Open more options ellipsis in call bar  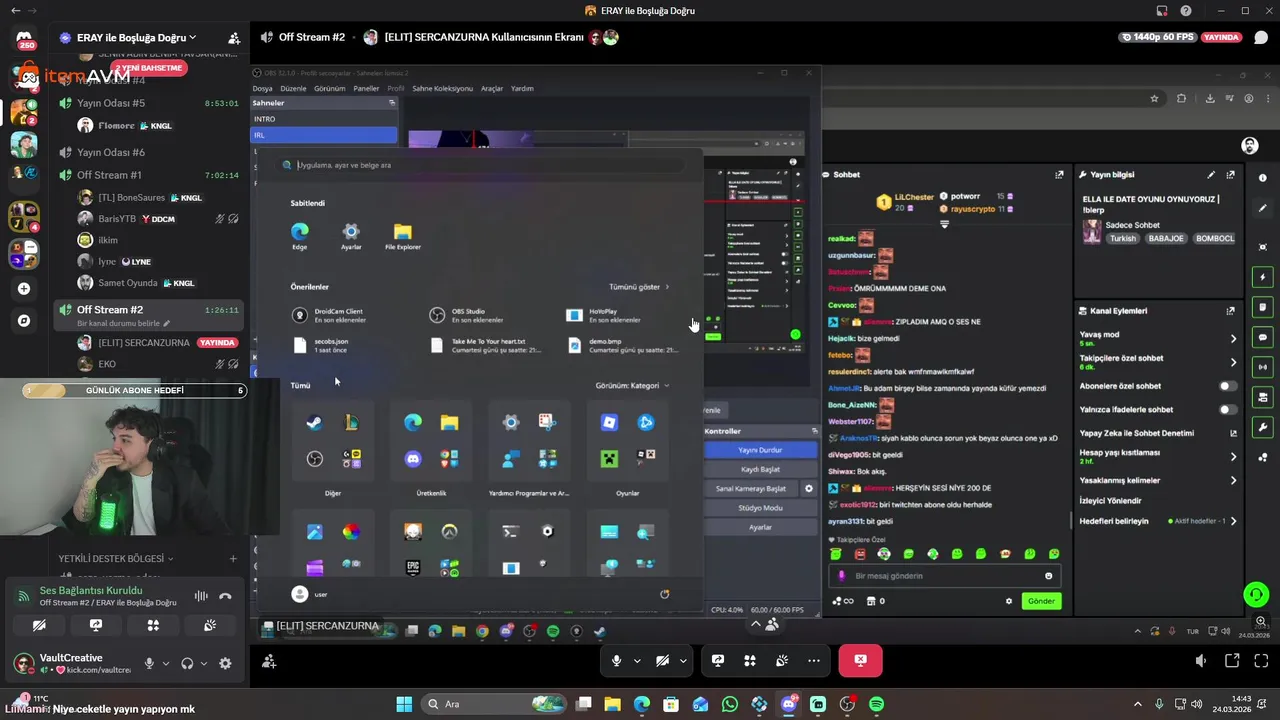click(814, 660)
